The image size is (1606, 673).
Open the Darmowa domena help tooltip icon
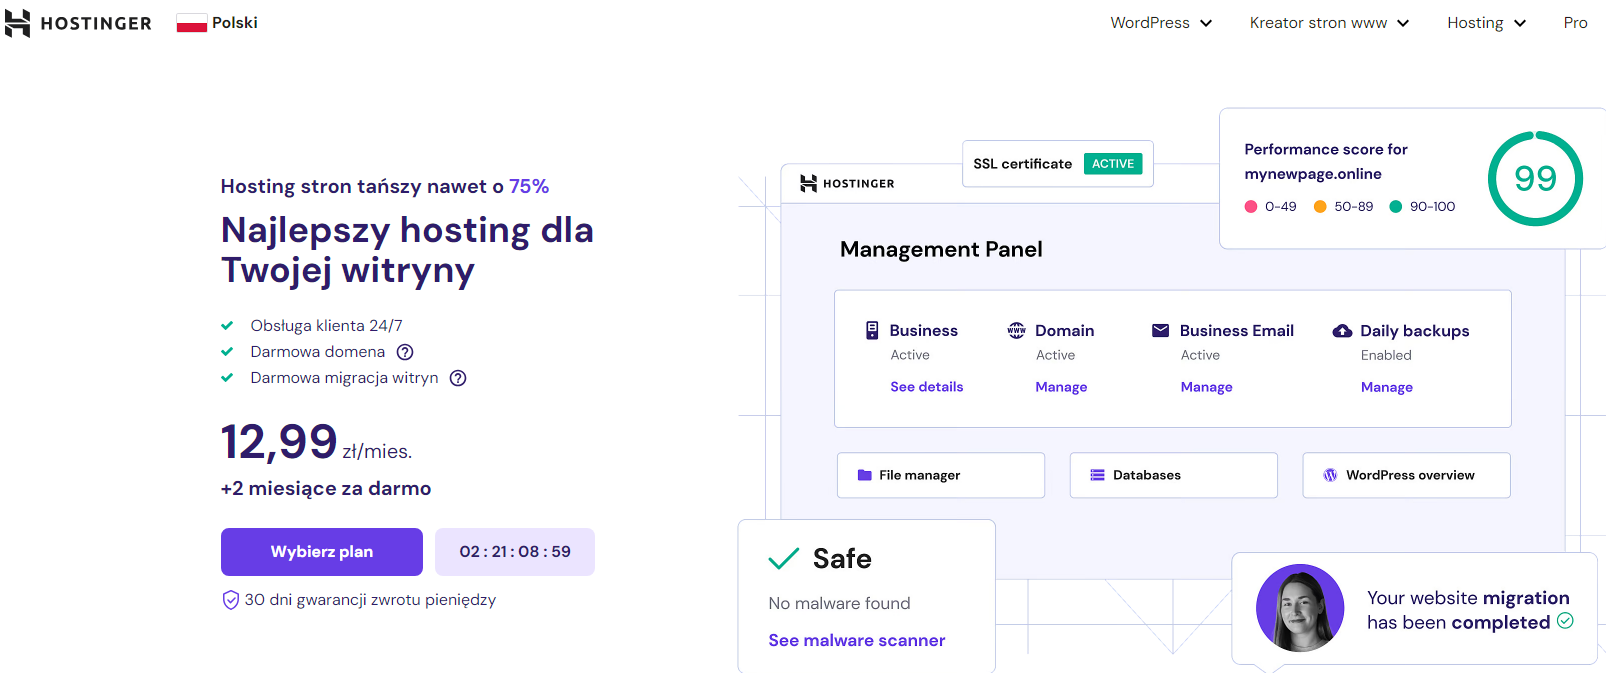(x=405, y=352)
